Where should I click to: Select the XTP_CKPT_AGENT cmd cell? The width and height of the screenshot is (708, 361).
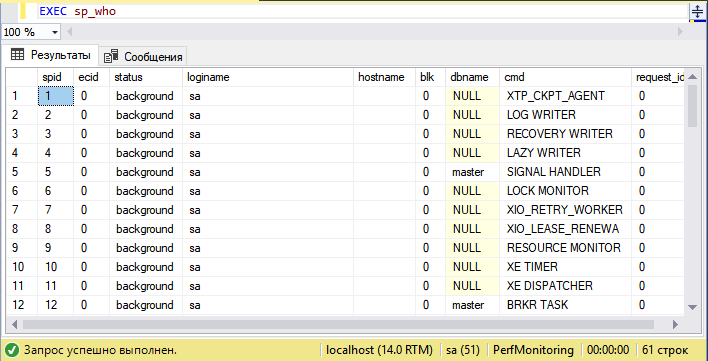pyautogui.click(x=565, y=96)
